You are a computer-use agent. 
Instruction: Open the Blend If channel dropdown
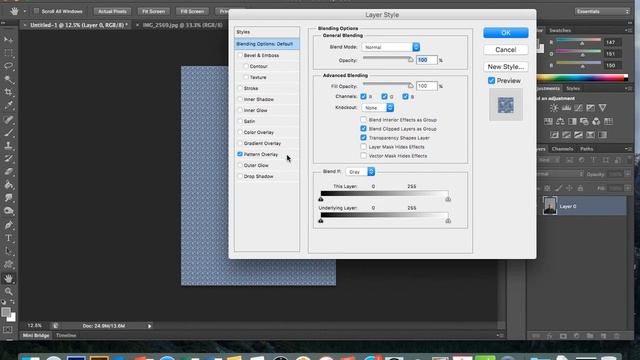pos(360,172)
